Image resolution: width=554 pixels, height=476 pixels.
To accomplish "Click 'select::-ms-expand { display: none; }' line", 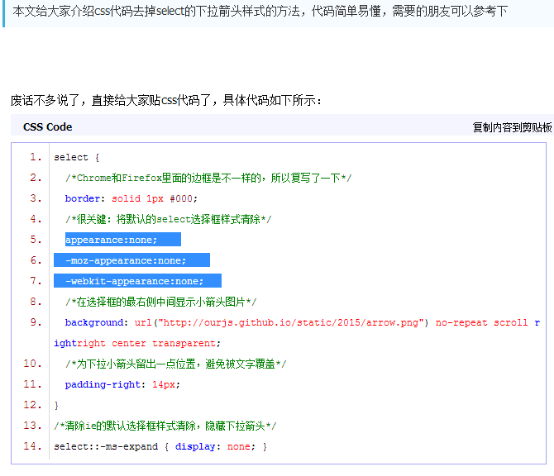I will point(160,447).
